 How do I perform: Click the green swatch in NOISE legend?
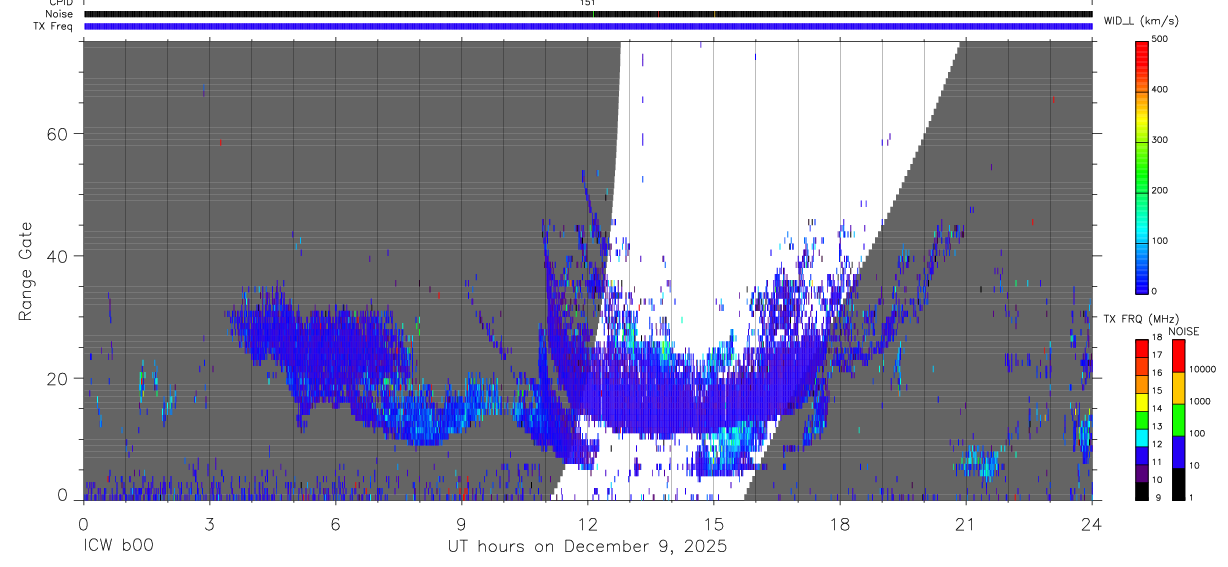click(1178, 420)
